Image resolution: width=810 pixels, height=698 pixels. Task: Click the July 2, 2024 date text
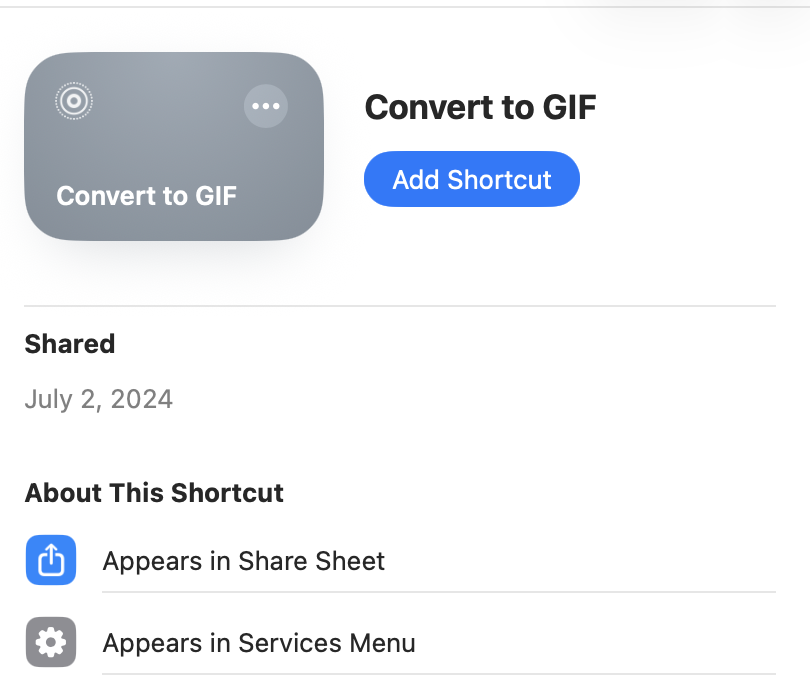pyautogui.click(x=99, y=399)
